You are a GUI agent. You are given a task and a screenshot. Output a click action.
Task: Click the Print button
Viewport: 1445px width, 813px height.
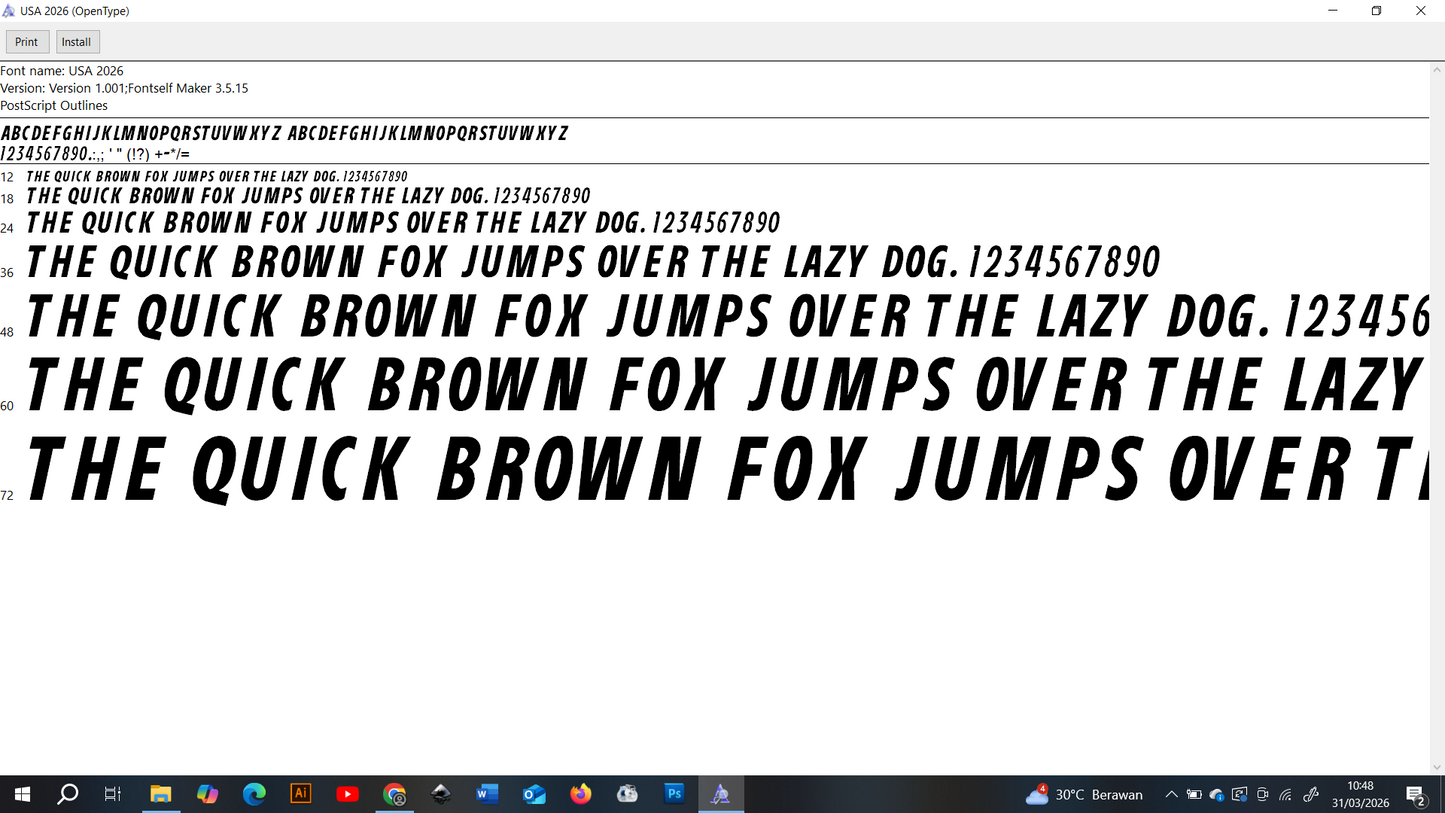tap(27, 42)
